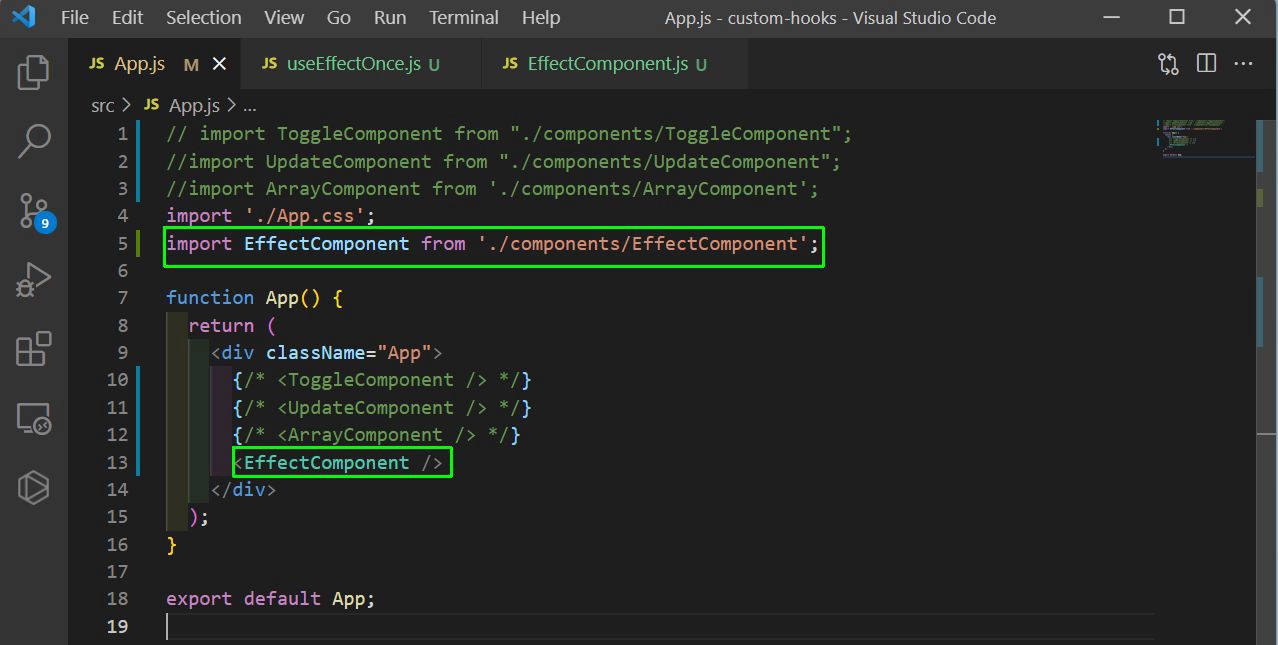Open the Remote Explorer view
This screenshot has width=1278, height=645.
tap(34, 418)
